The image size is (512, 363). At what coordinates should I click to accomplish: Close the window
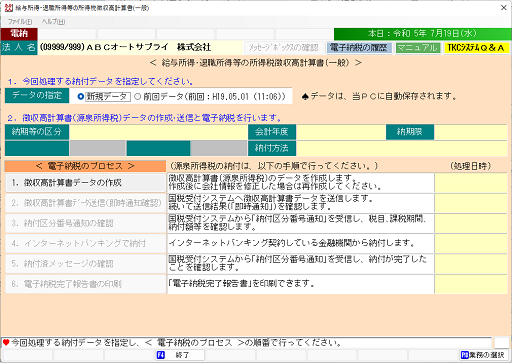click(x=504, y=7)
